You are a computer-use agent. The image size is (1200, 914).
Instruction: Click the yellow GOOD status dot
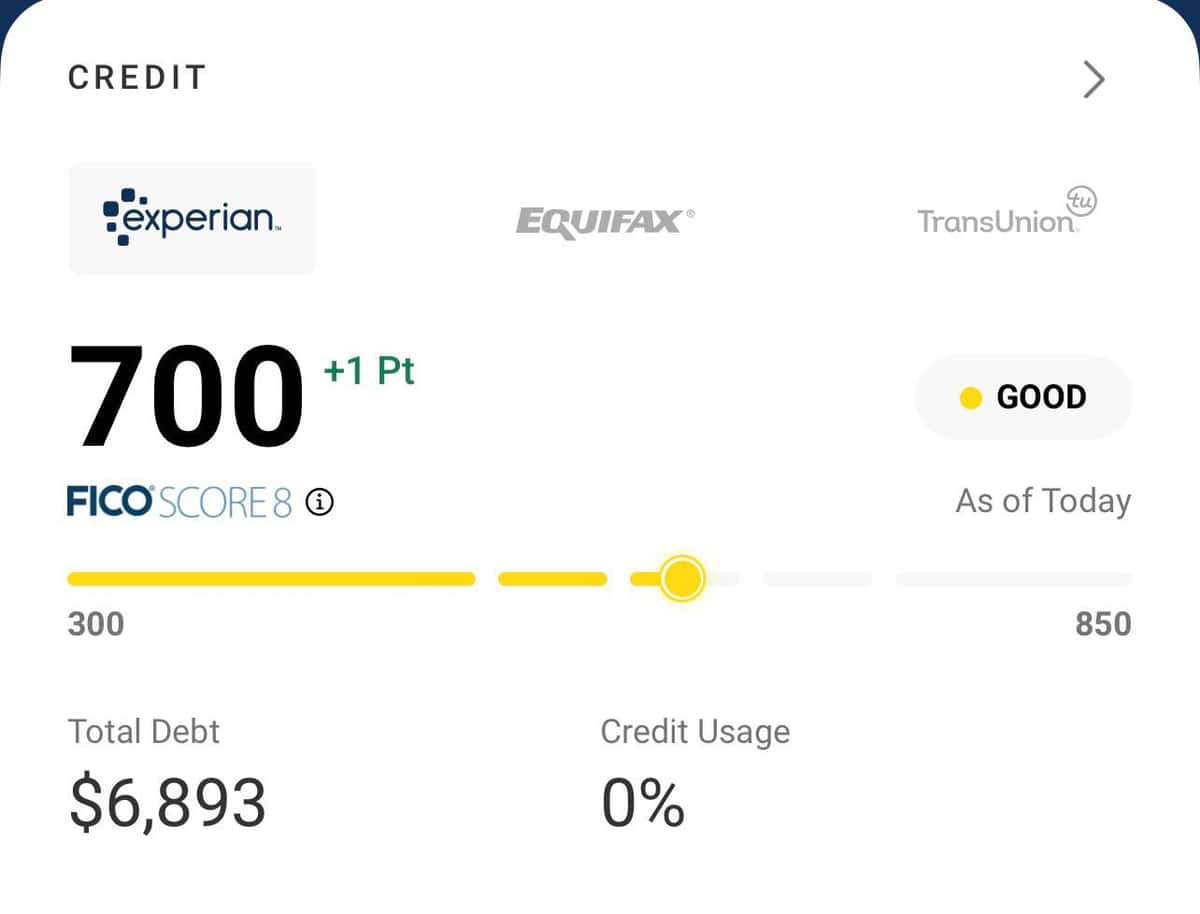971,397
